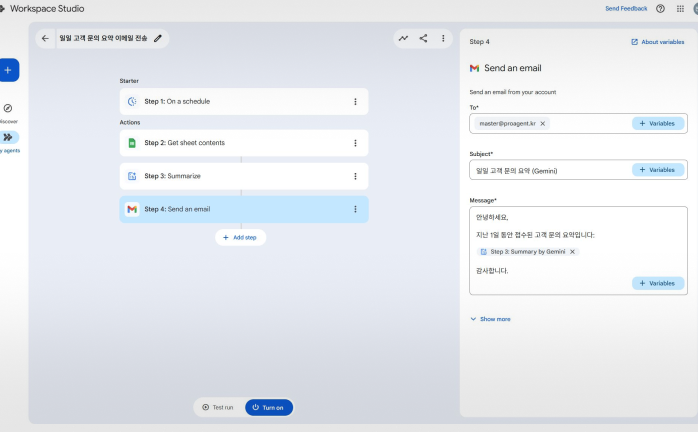The height and width of the screenshot is (432, 698).
Task: Remove Step 3 Summary by Gemini variable chip
Action: 572,252
